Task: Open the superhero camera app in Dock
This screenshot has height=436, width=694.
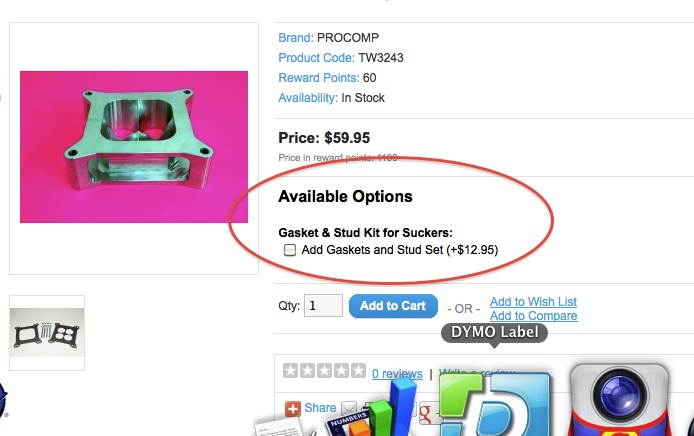Action: click(x=620, y=399)
